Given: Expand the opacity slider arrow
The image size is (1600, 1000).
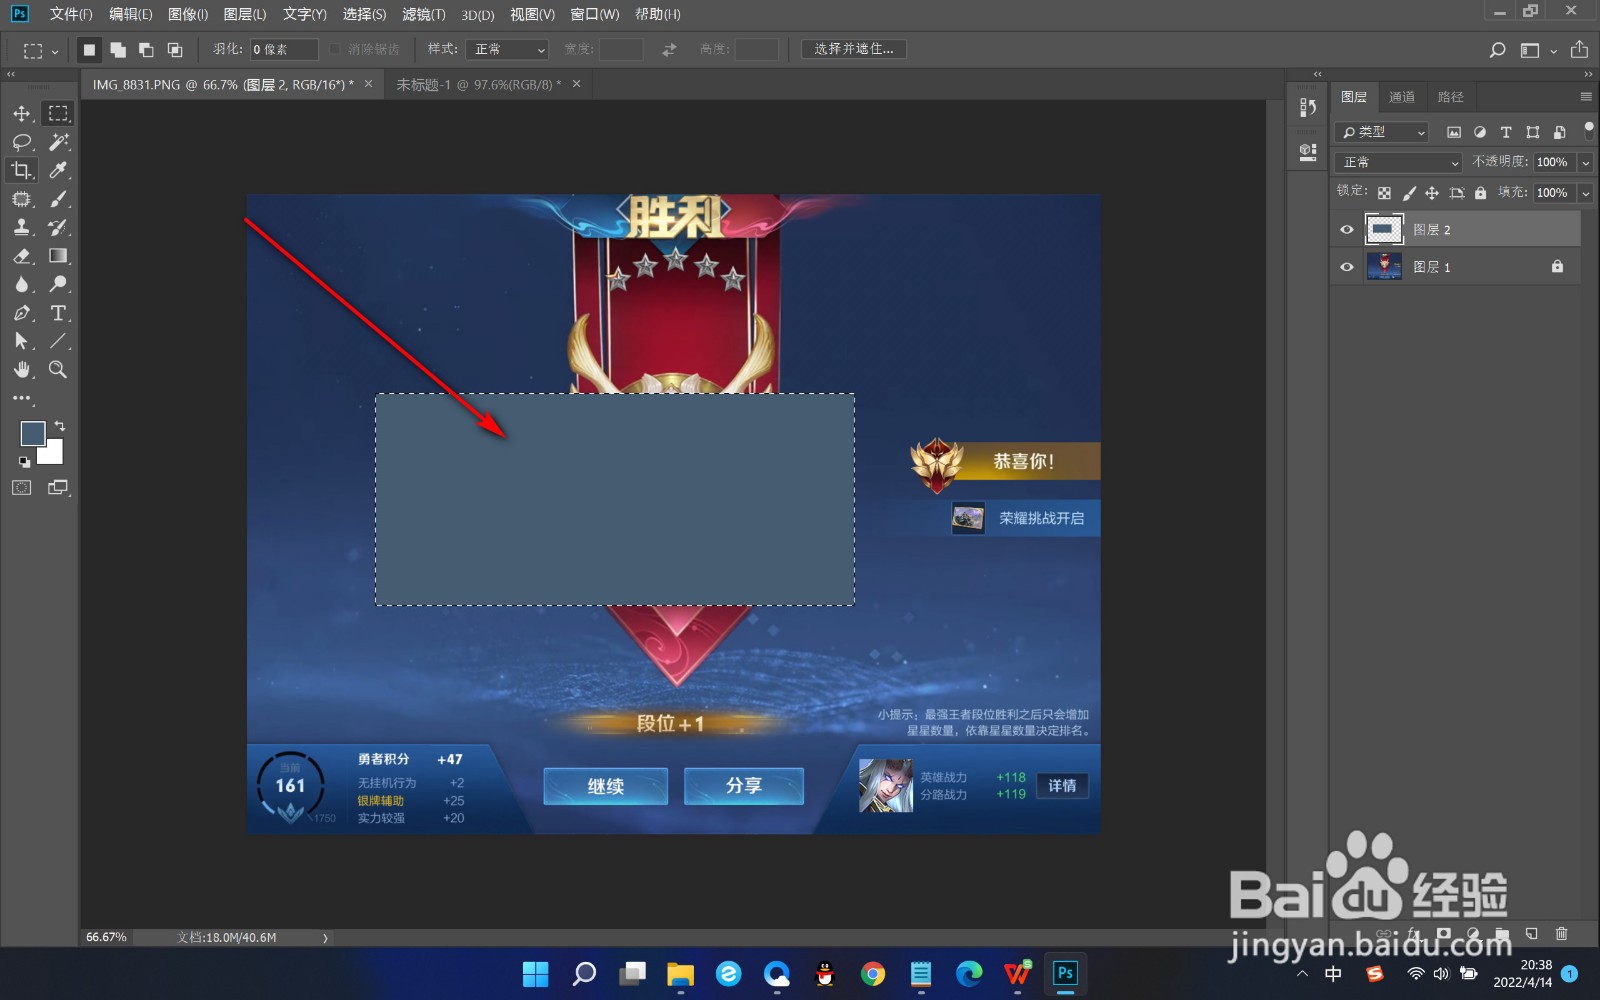Looking at the screenshot, I should pos(1585,162).
